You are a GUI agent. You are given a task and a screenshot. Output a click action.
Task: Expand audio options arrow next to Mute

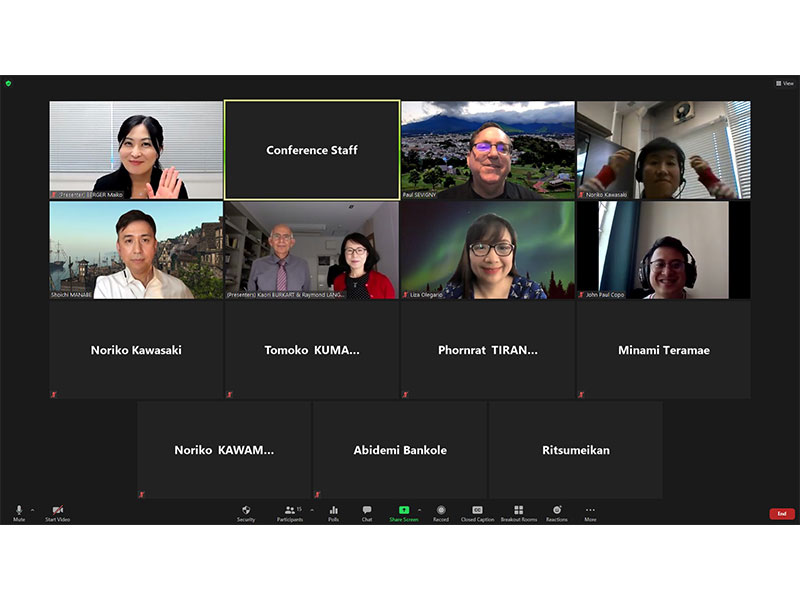tap(32, 510)
